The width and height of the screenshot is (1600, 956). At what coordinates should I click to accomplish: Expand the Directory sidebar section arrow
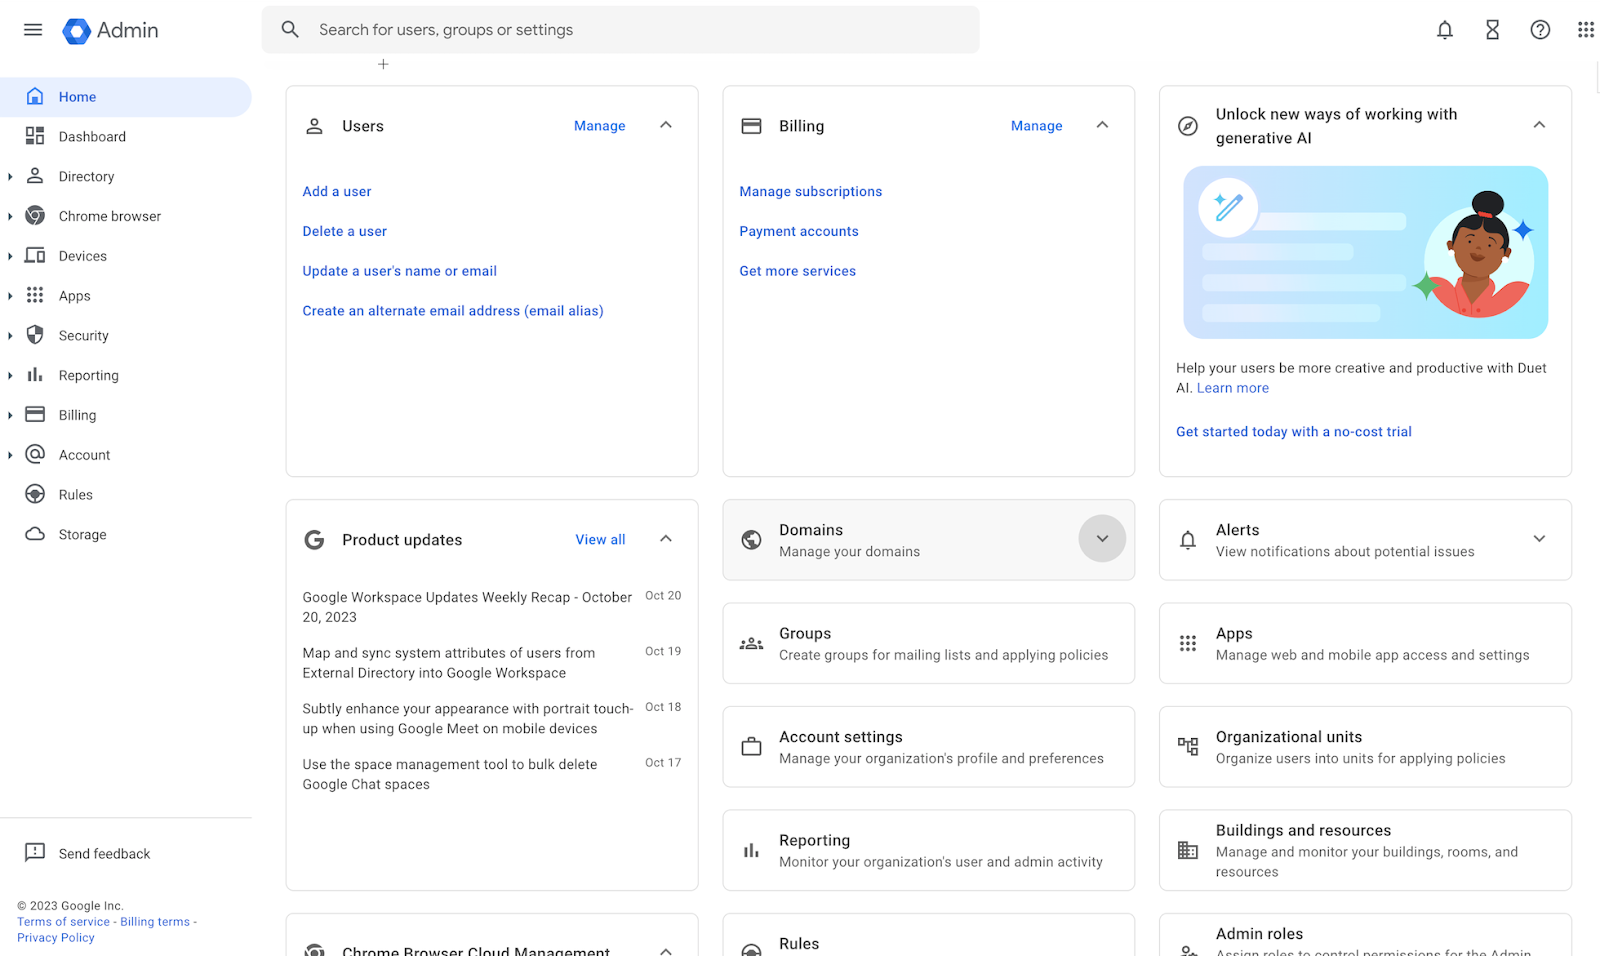click(x=10, y=177)
